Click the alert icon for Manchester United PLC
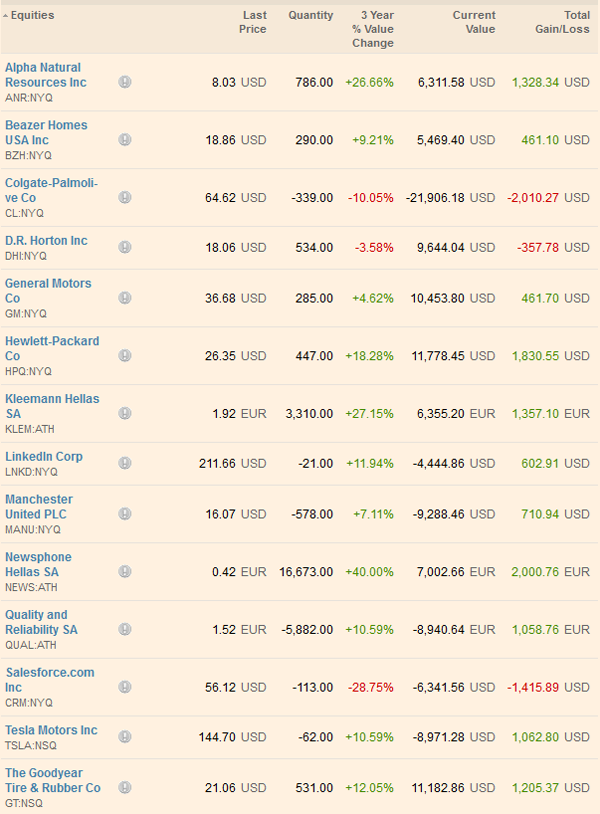Image resolution: width=600 pixels, height=814 pixels. (125, 514)
